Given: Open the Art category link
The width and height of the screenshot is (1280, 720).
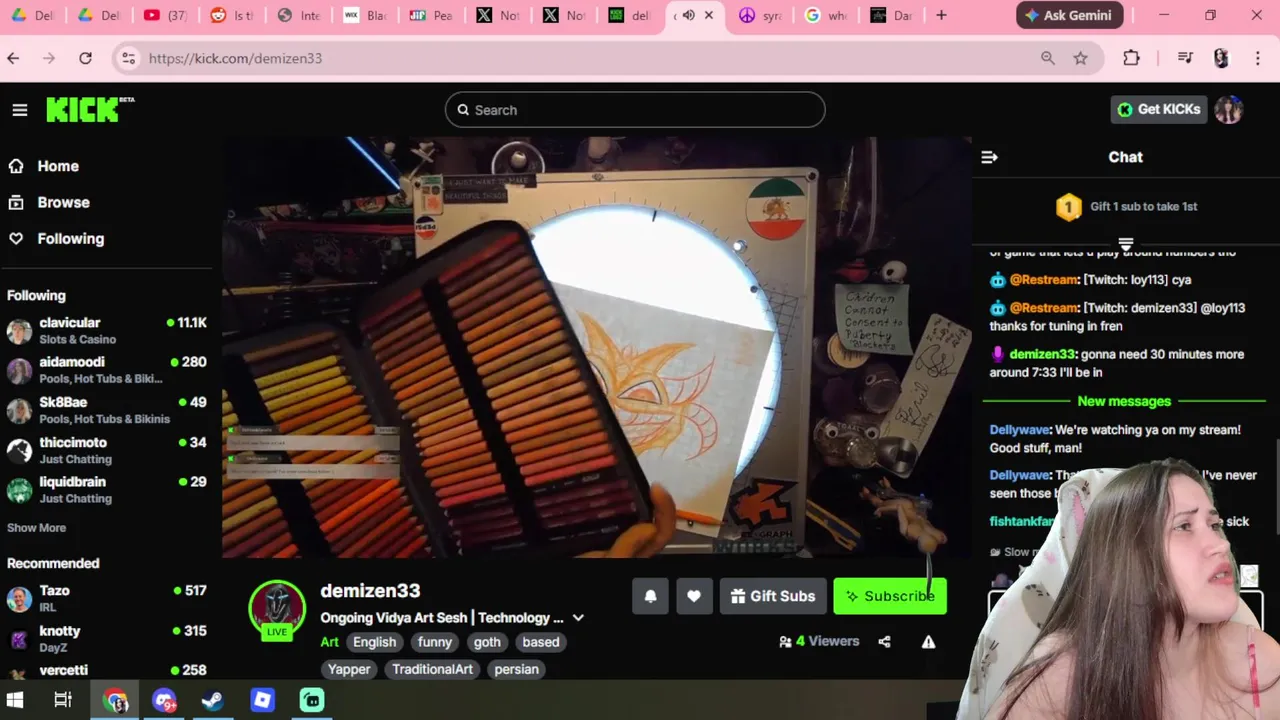Looking at the screenshot, I should (x=329, y=642).
